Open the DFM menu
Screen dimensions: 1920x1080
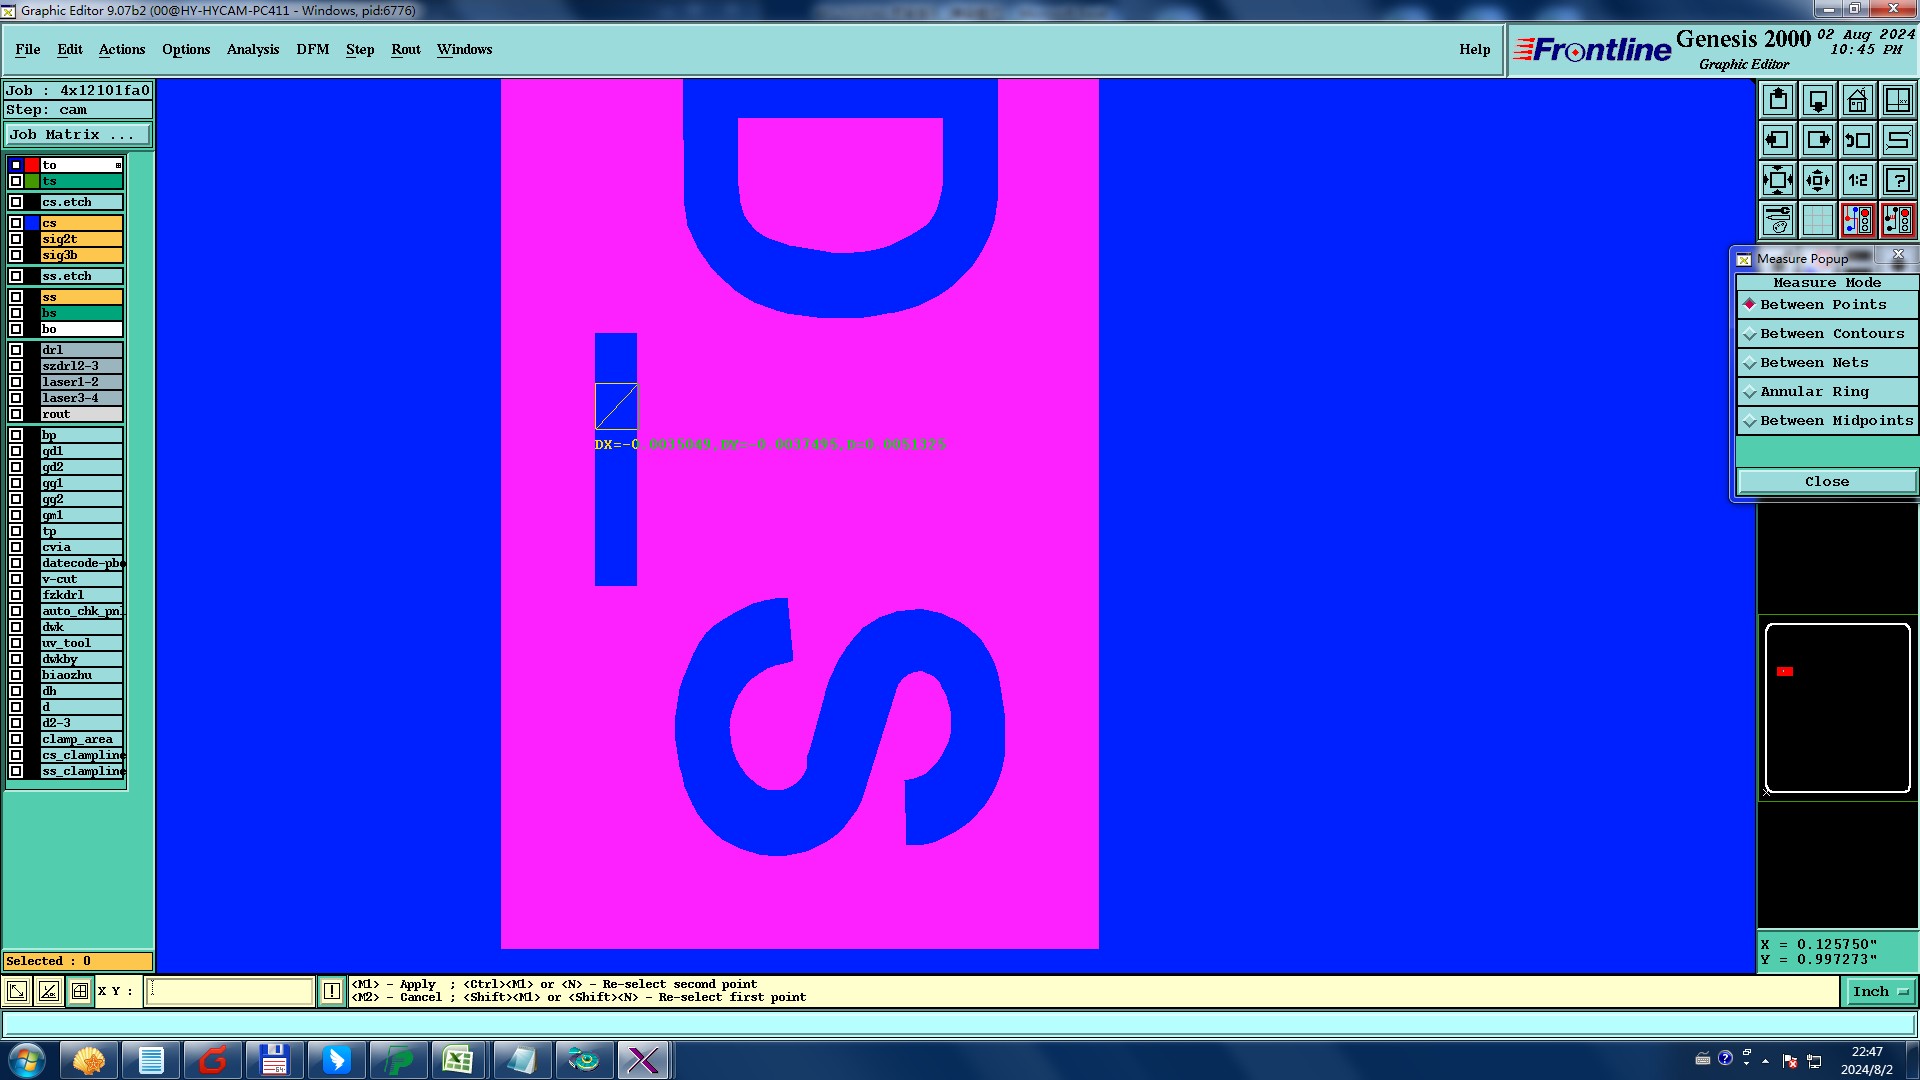pyautogui.click(x=312, y=49)
